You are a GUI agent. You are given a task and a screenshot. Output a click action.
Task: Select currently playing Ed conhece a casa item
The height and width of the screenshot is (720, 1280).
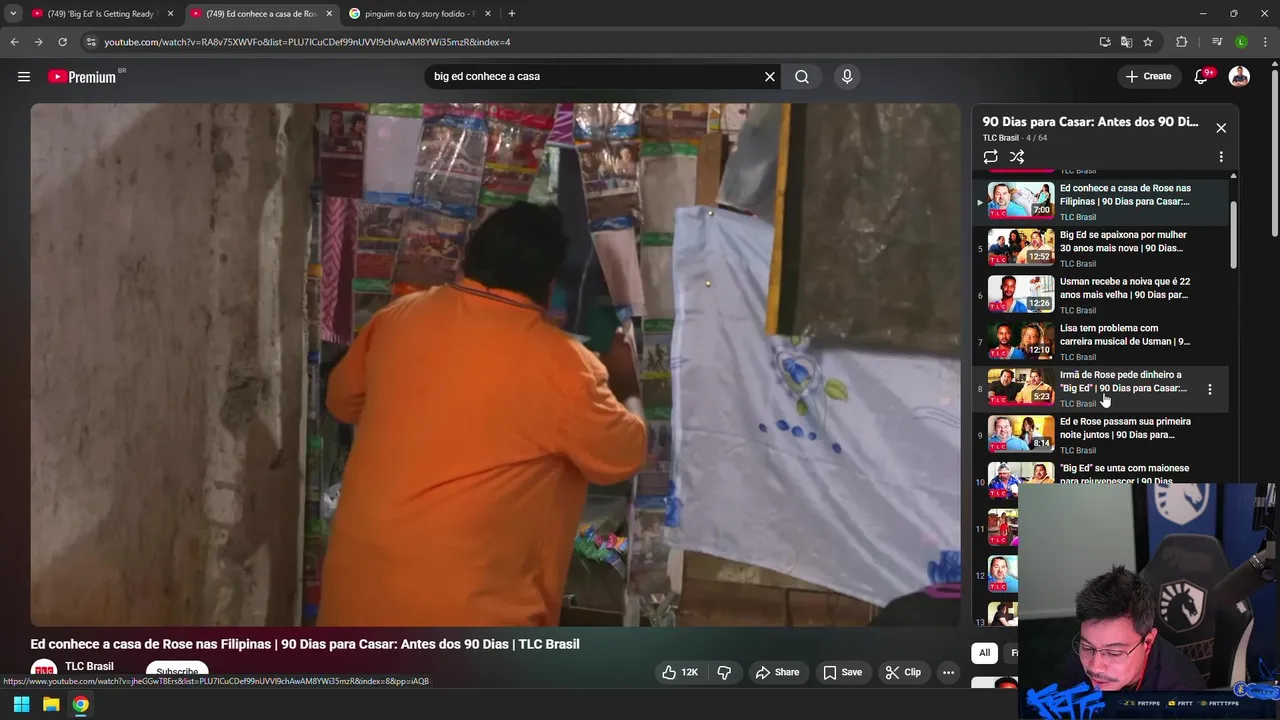coord(1100,201)
